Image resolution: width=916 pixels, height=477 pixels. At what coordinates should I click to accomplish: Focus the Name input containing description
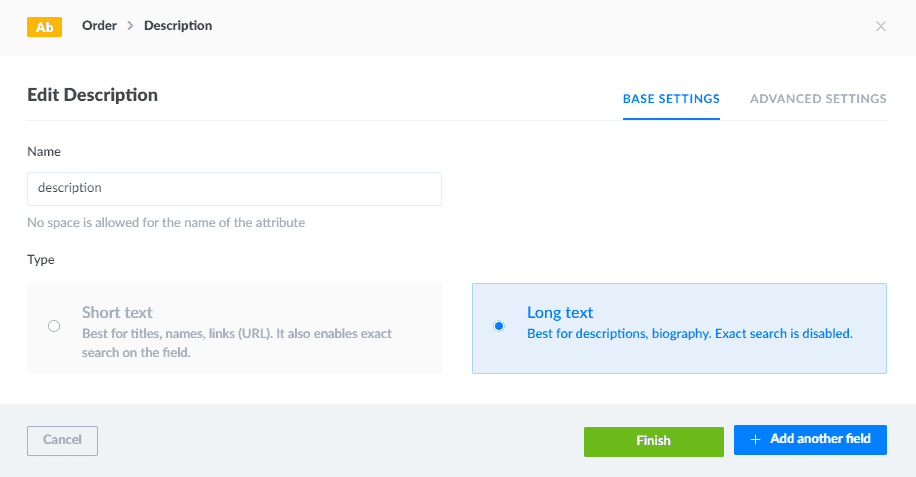(x=234, y=188)
